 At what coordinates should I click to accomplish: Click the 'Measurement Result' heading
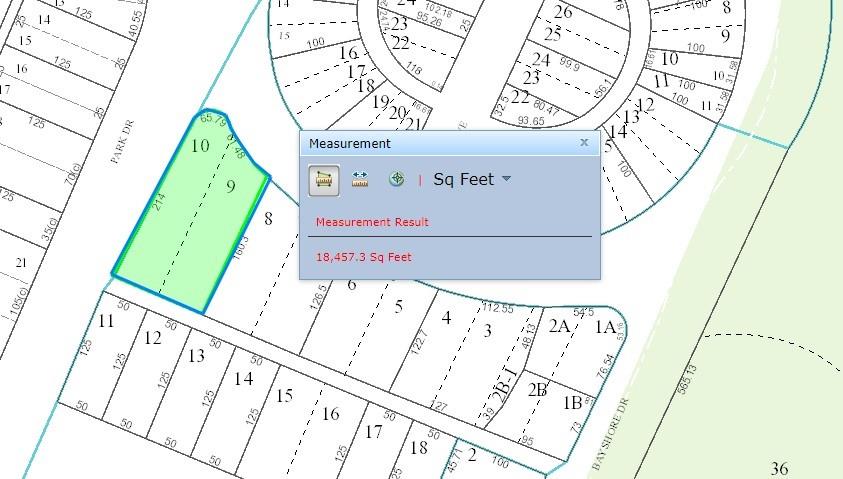click(x=372, y=222)
